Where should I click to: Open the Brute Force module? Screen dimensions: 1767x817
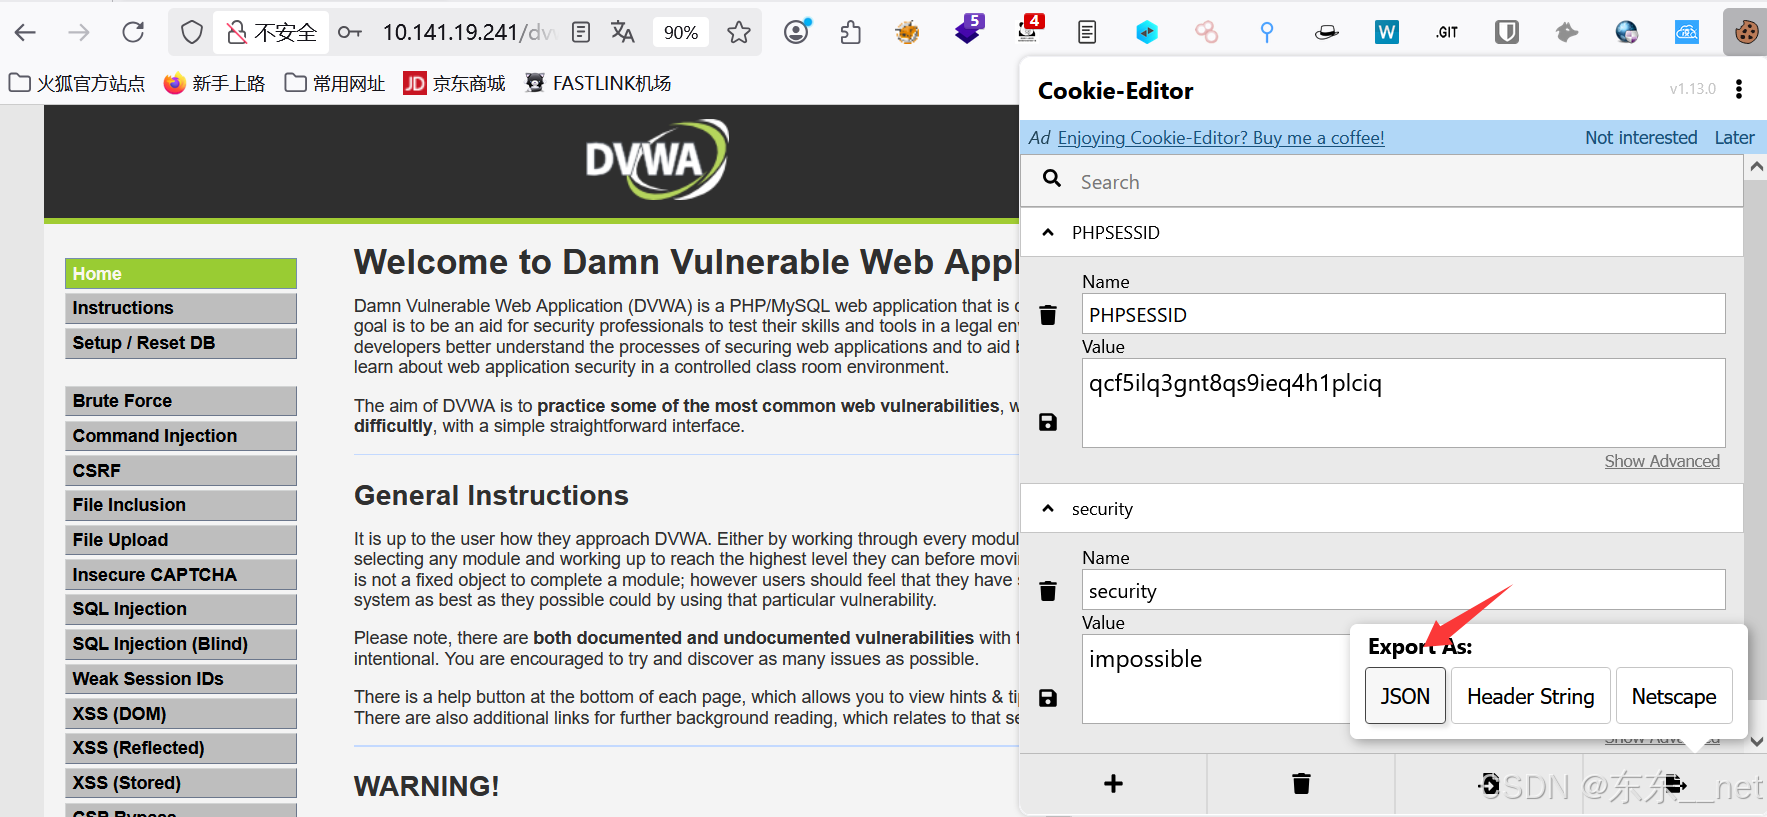coord(181,401)
